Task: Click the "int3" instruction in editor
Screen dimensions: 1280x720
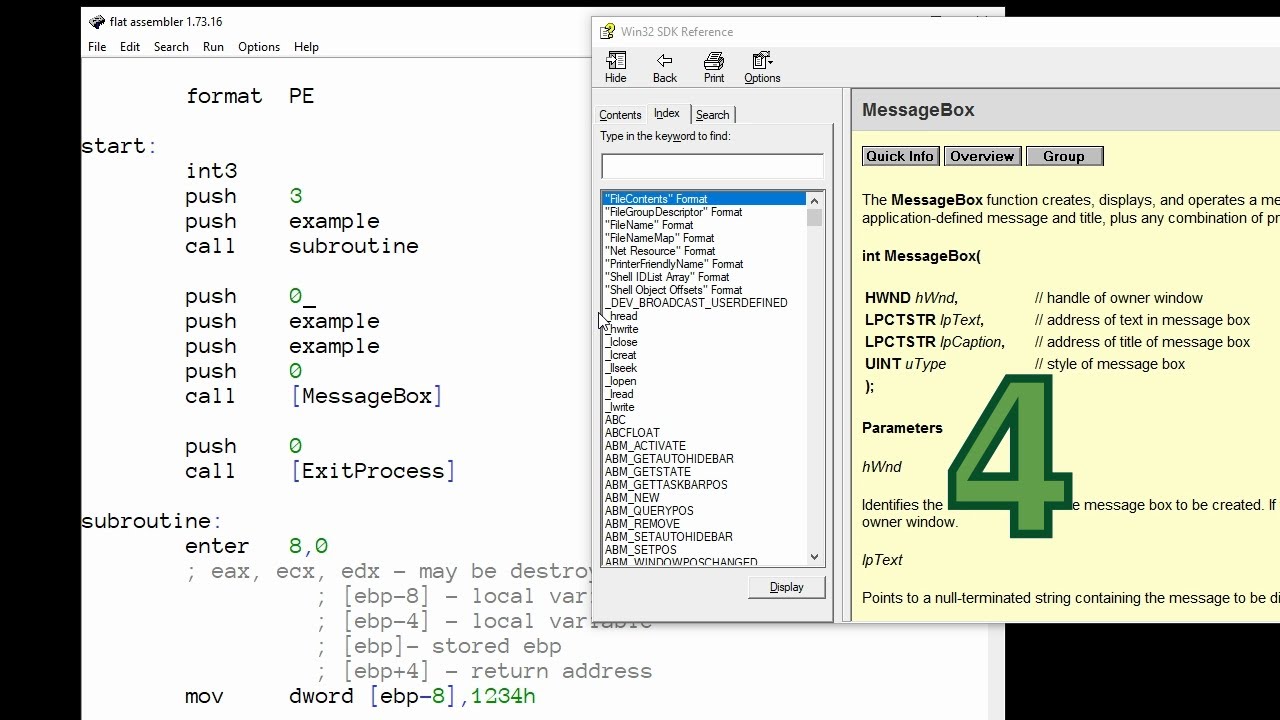Action: click(x=211, y=172)
